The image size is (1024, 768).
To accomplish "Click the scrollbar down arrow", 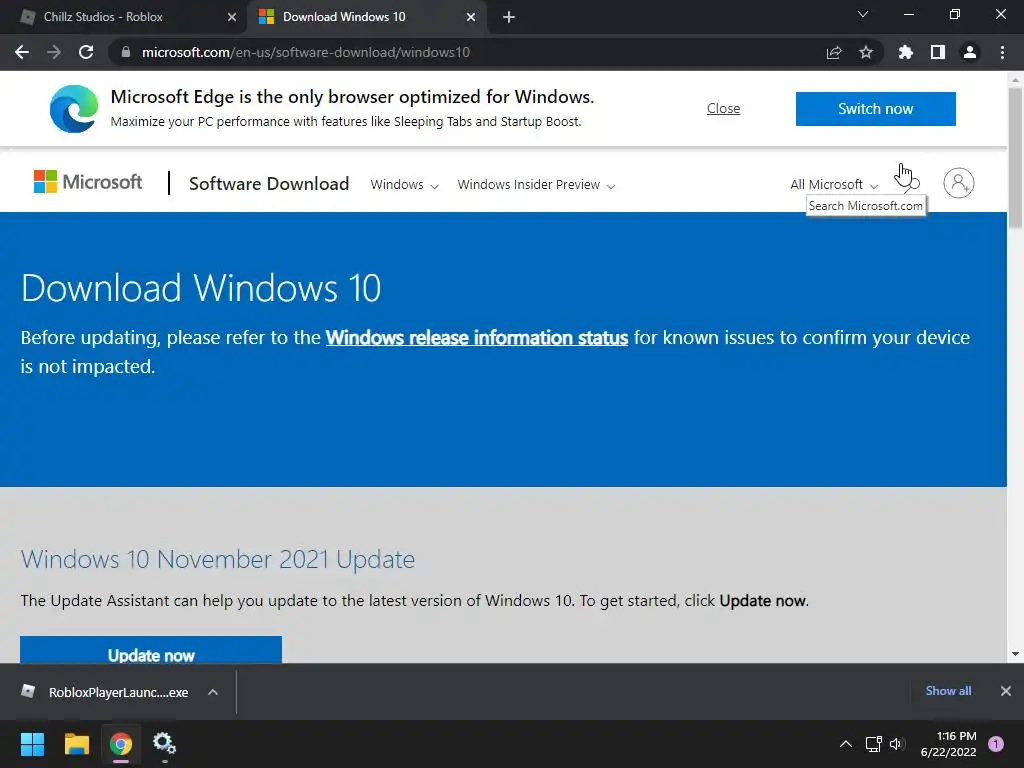I will (1015, 654).
